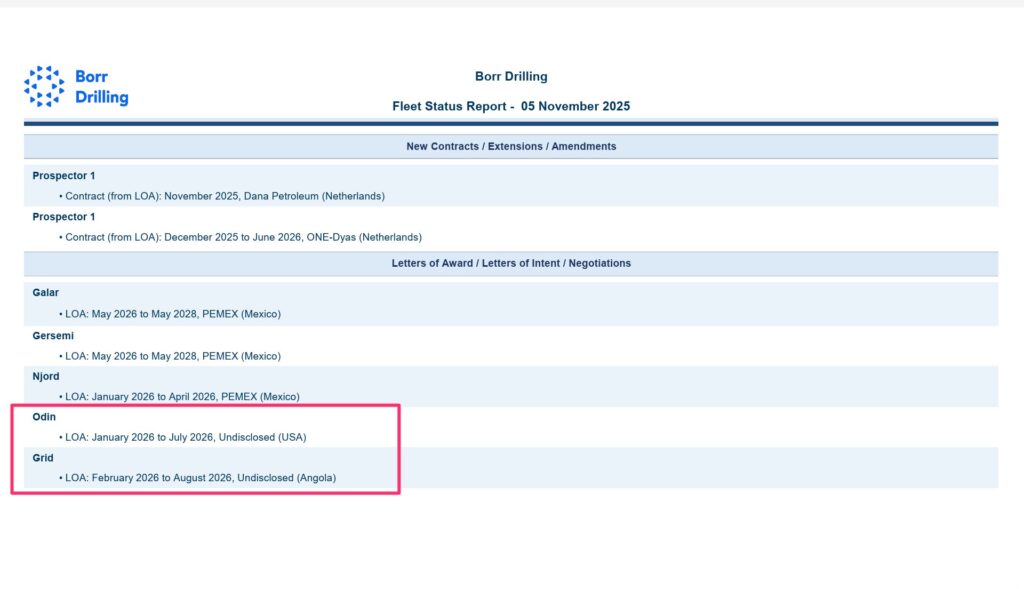Select the Galar rig name
Viewport: 1024px width, 589px height.
pyautogui.click(x=46, y=292)
